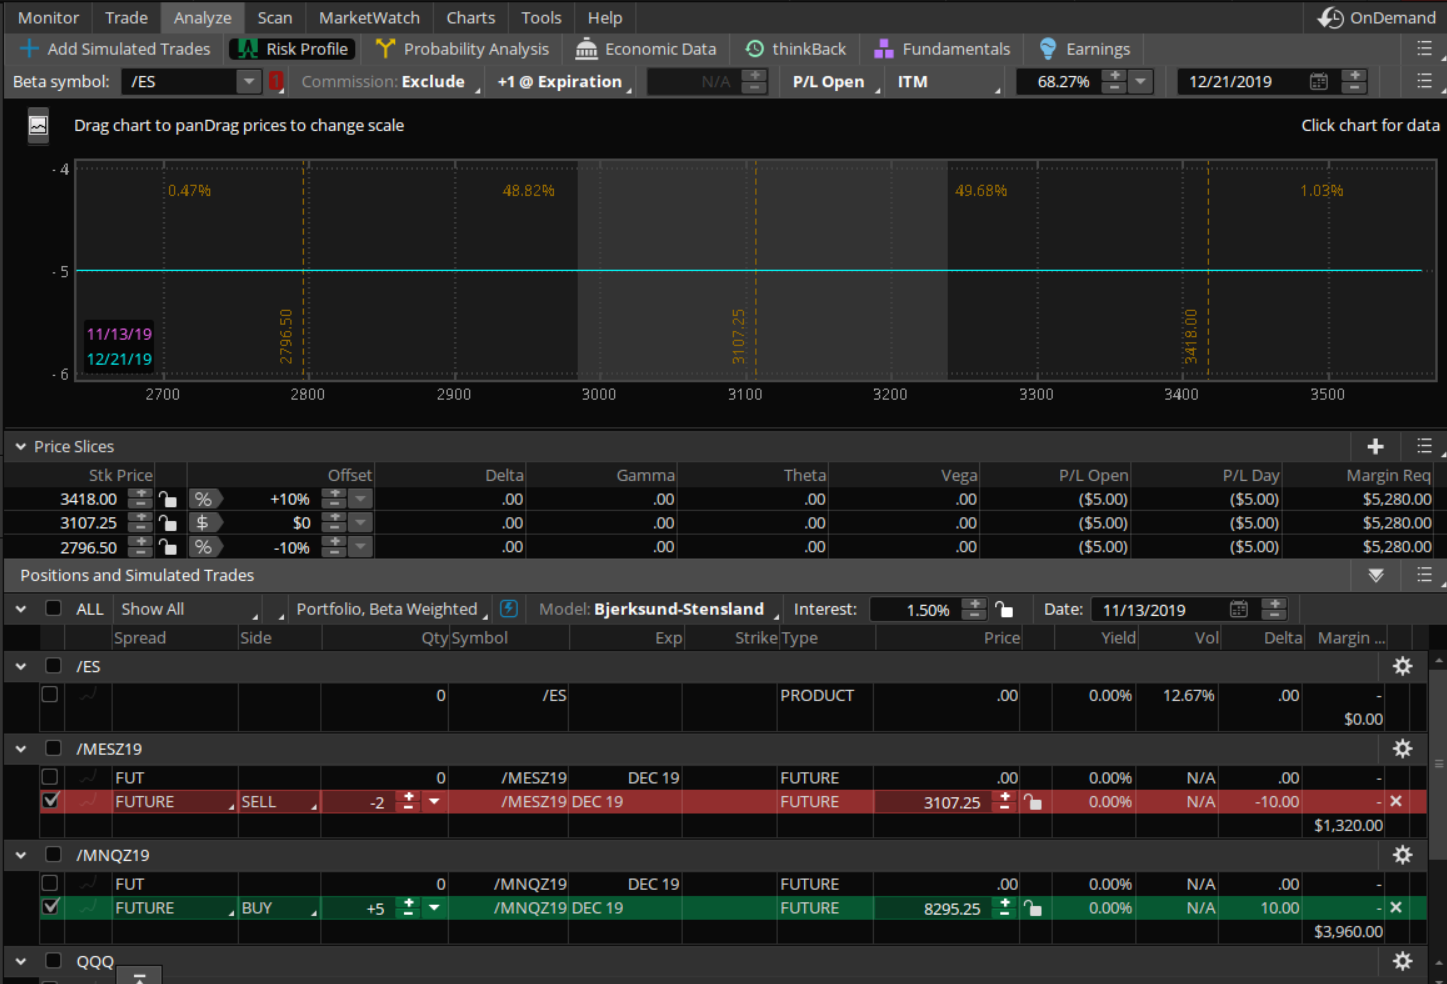This screenshot has width=1447, height=984.
Task: Open settings gear for the /ES group
Action: tap(1403, 666)
